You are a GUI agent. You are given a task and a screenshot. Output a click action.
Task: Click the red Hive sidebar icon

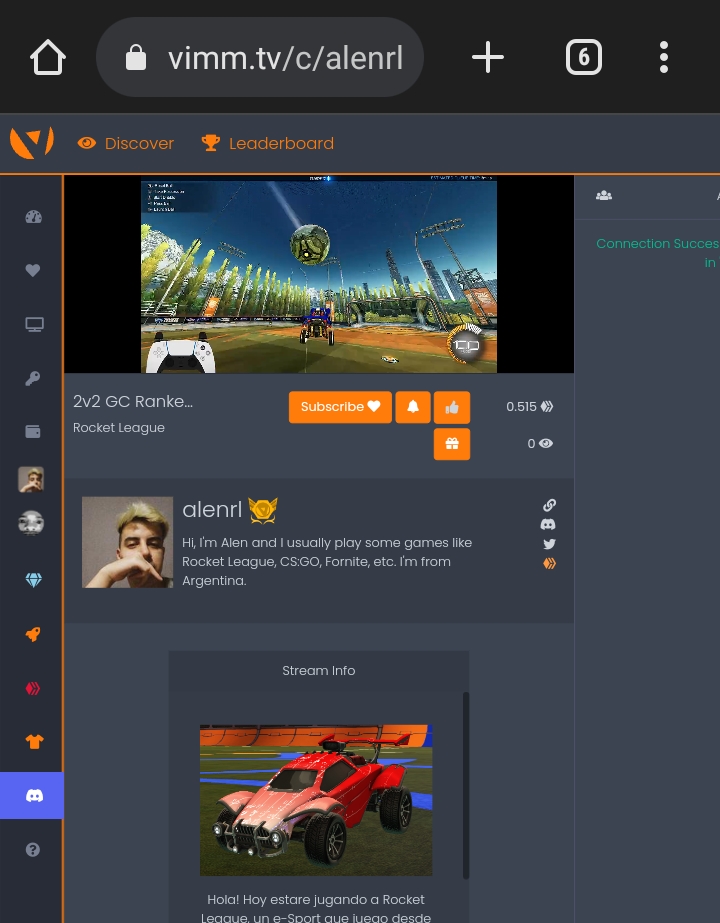tap(33, 688)
